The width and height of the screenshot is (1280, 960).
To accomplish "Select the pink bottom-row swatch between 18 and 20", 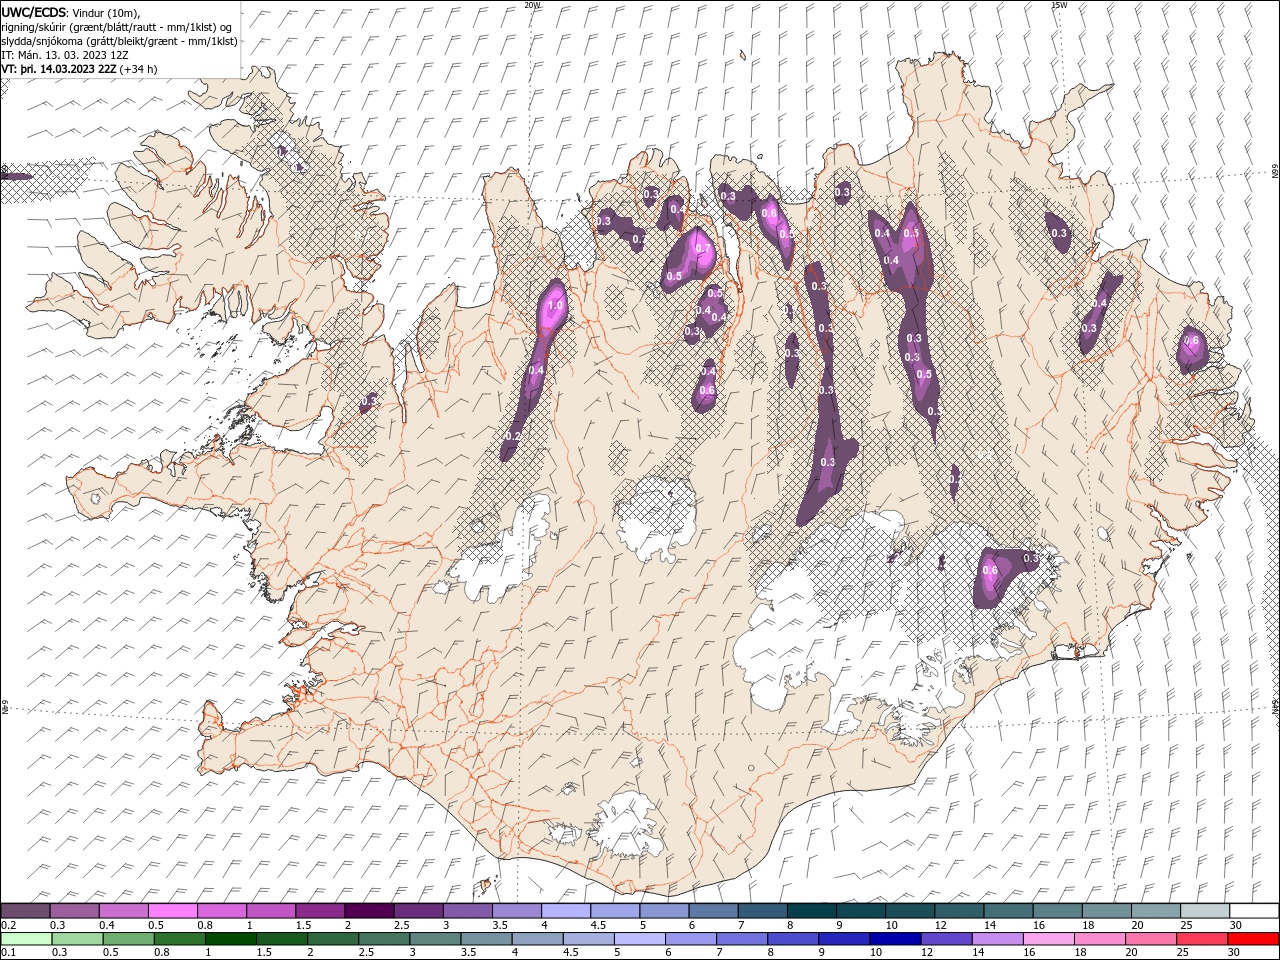I will (x=1099, y=939).
